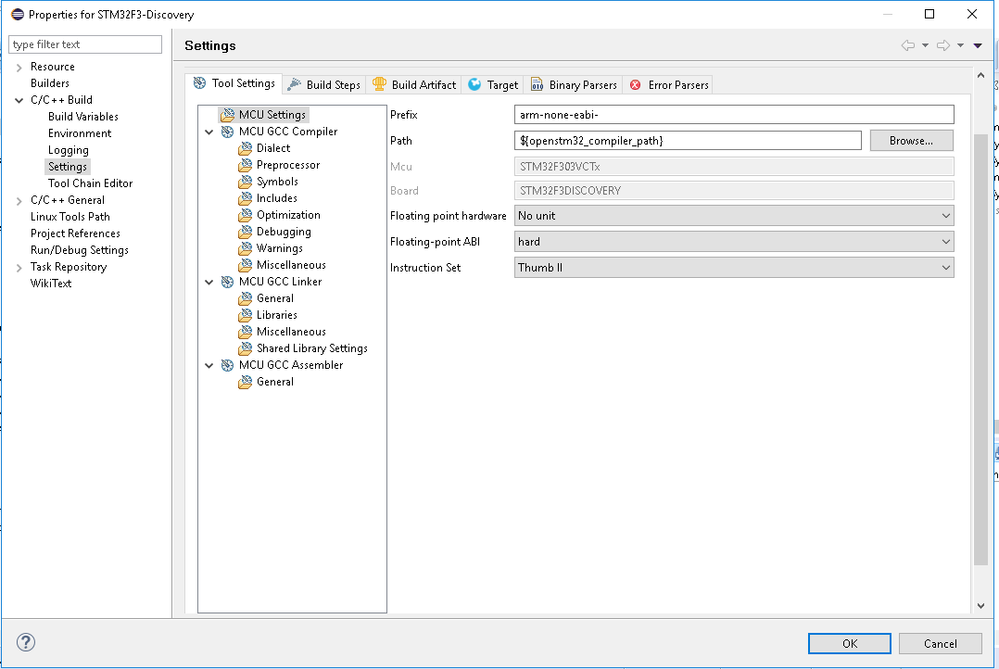This screenshot has width=999, height=669.
Task: Click the compiler Miscellaneous folder icon
Action: (x=245, y=265)
